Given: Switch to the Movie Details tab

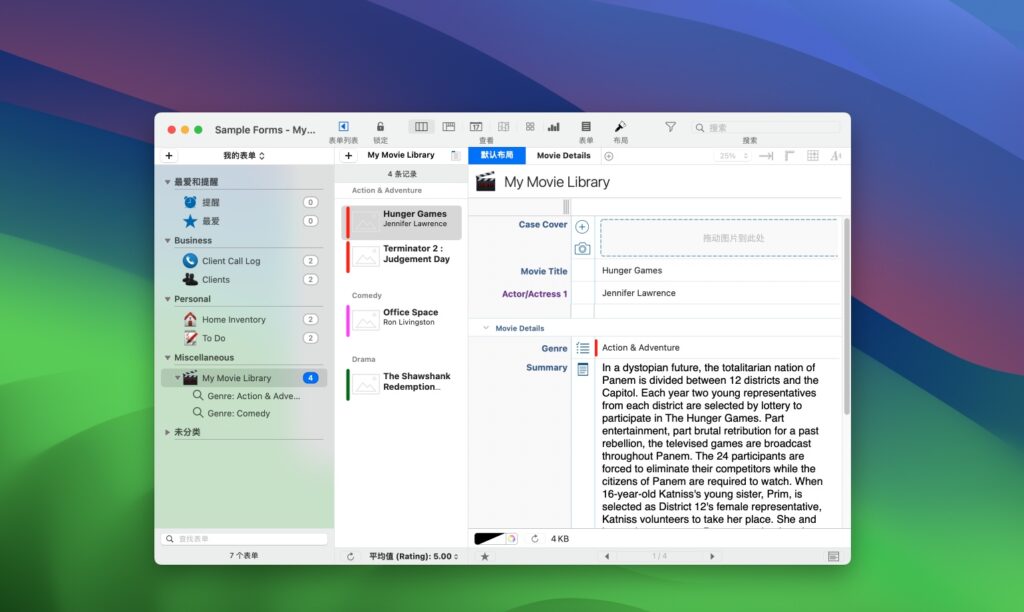Looking at the screenshot, I should 562,155.
